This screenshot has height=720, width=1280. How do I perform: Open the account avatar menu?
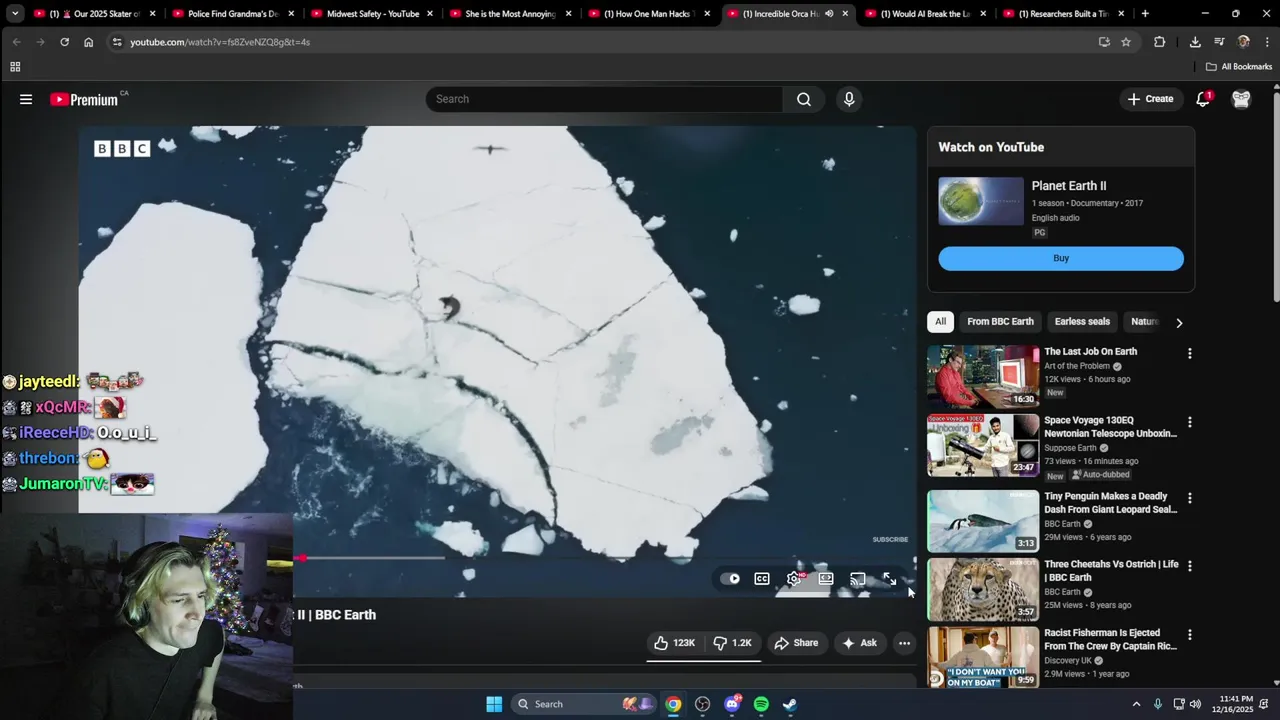click(1241, 99)
